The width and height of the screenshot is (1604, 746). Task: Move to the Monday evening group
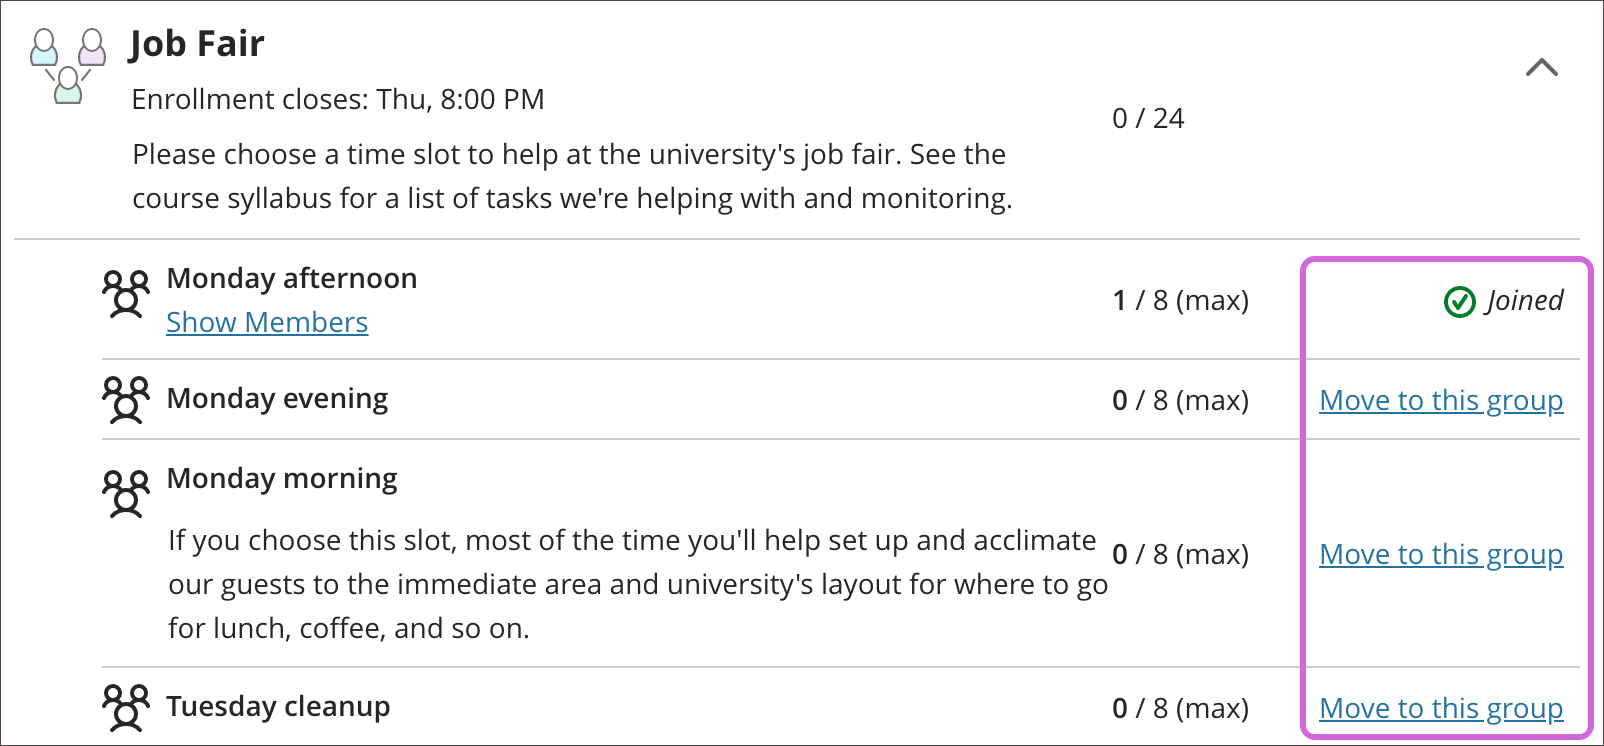[1440, 401]
